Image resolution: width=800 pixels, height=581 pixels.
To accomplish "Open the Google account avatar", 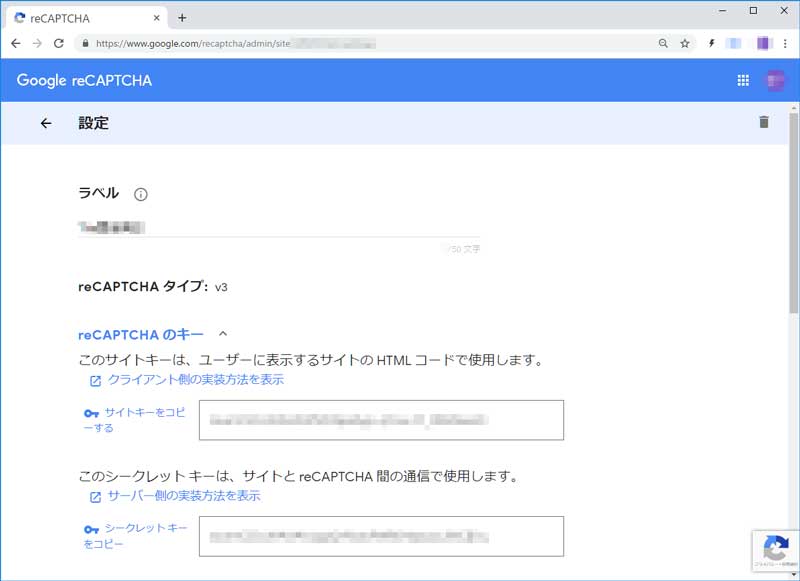I will [775, 80].
